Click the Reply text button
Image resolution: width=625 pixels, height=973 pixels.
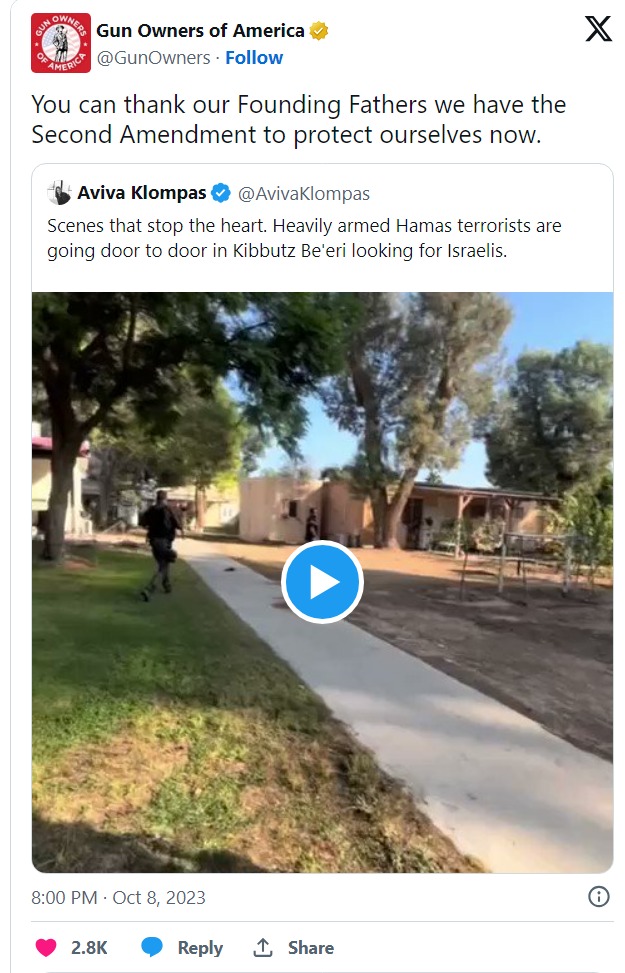coord(200,948)
